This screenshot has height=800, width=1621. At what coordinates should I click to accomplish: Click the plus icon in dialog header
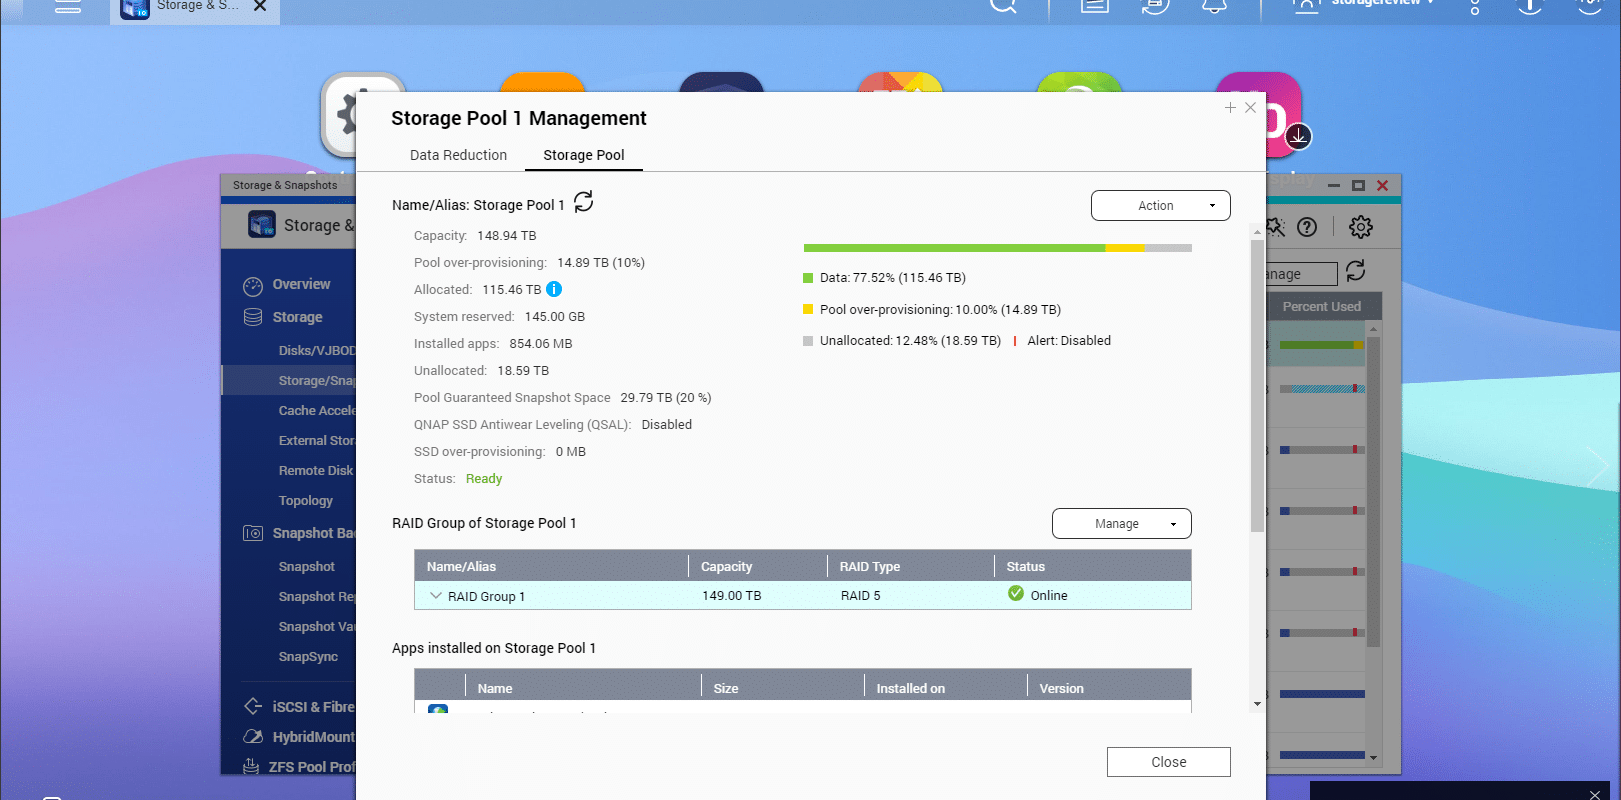tap(1230, 107)
